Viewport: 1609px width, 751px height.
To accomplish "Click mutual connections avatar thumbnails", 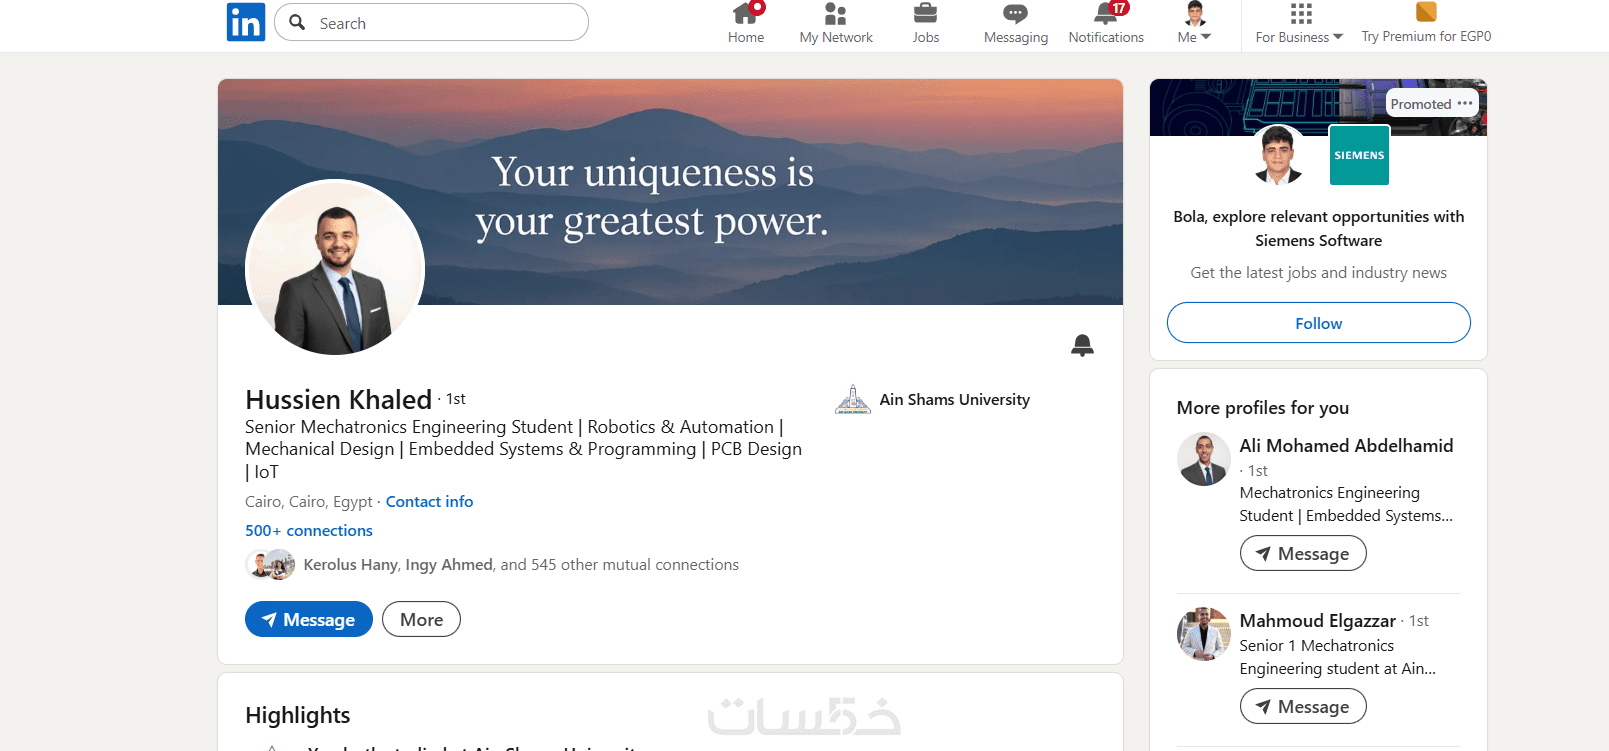I will tap(270, 565).
